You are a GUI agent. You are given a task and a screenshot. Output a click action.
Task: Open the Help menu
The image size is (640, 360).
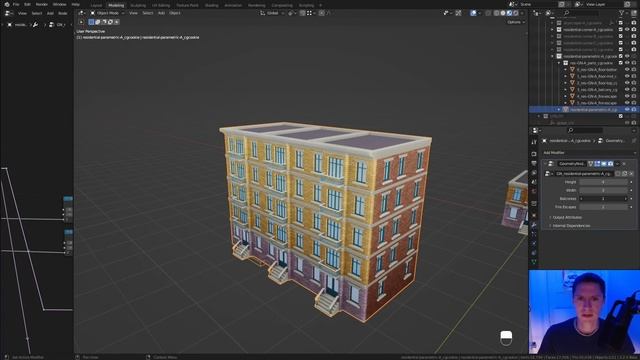pos(76,4)
